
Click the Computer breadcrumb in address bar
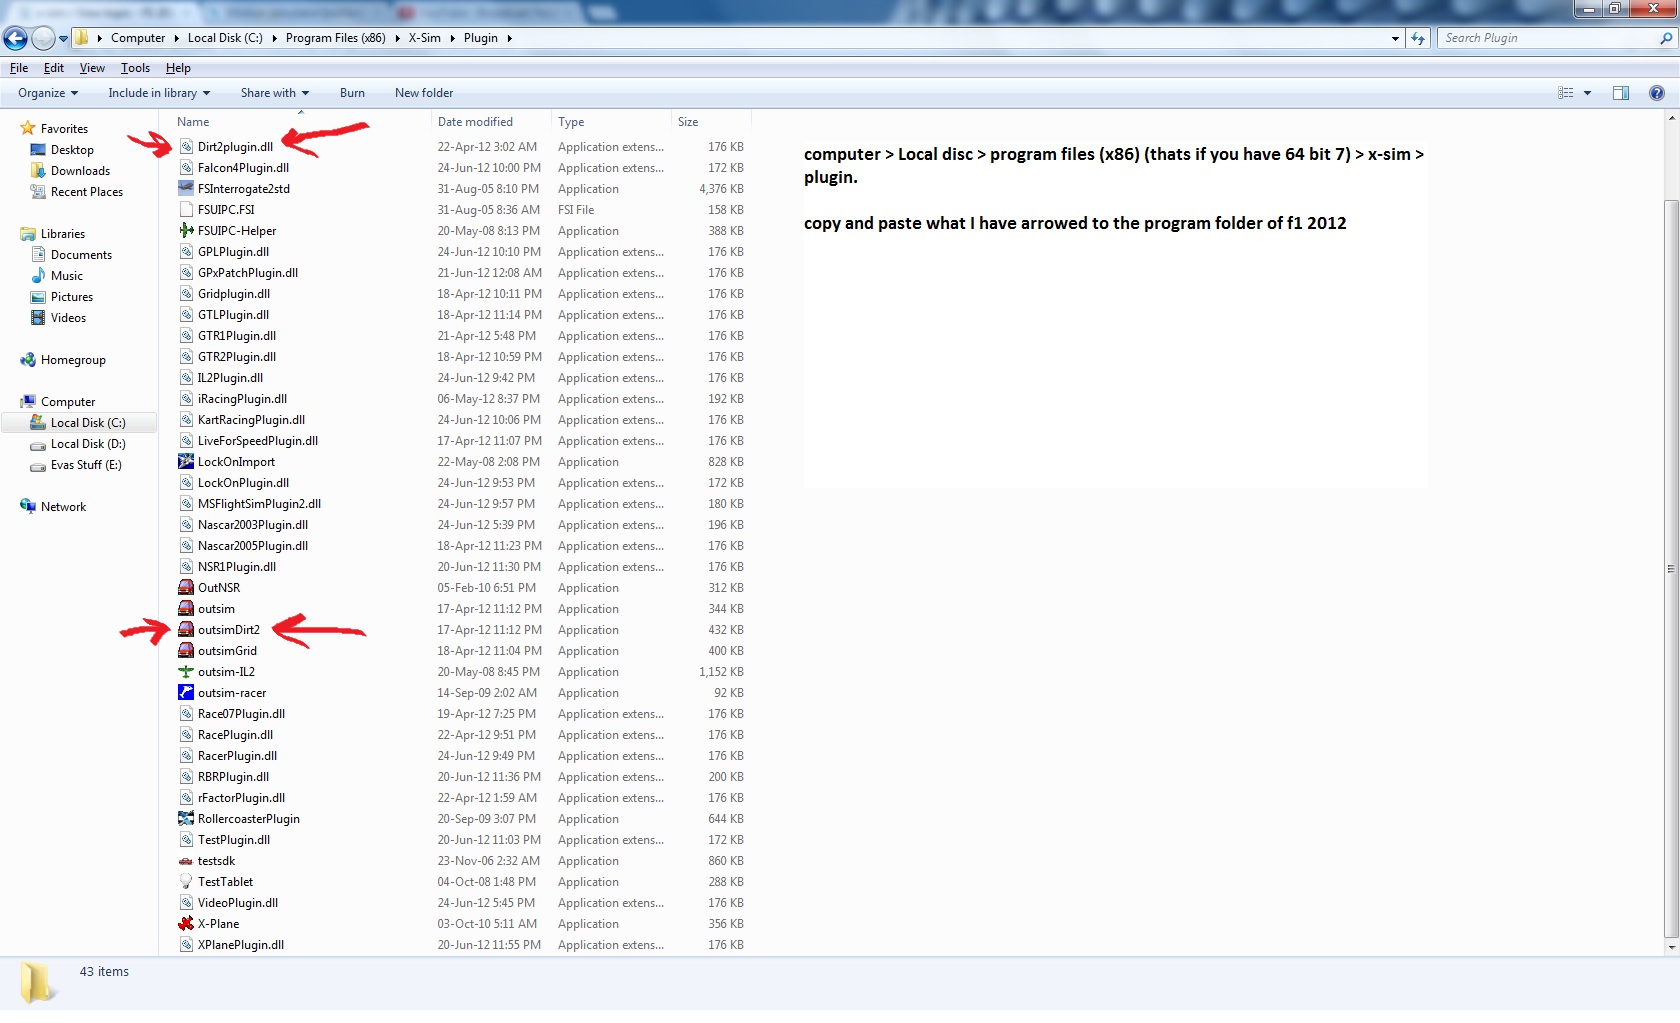pyautogui.click(x=138, y=38)
